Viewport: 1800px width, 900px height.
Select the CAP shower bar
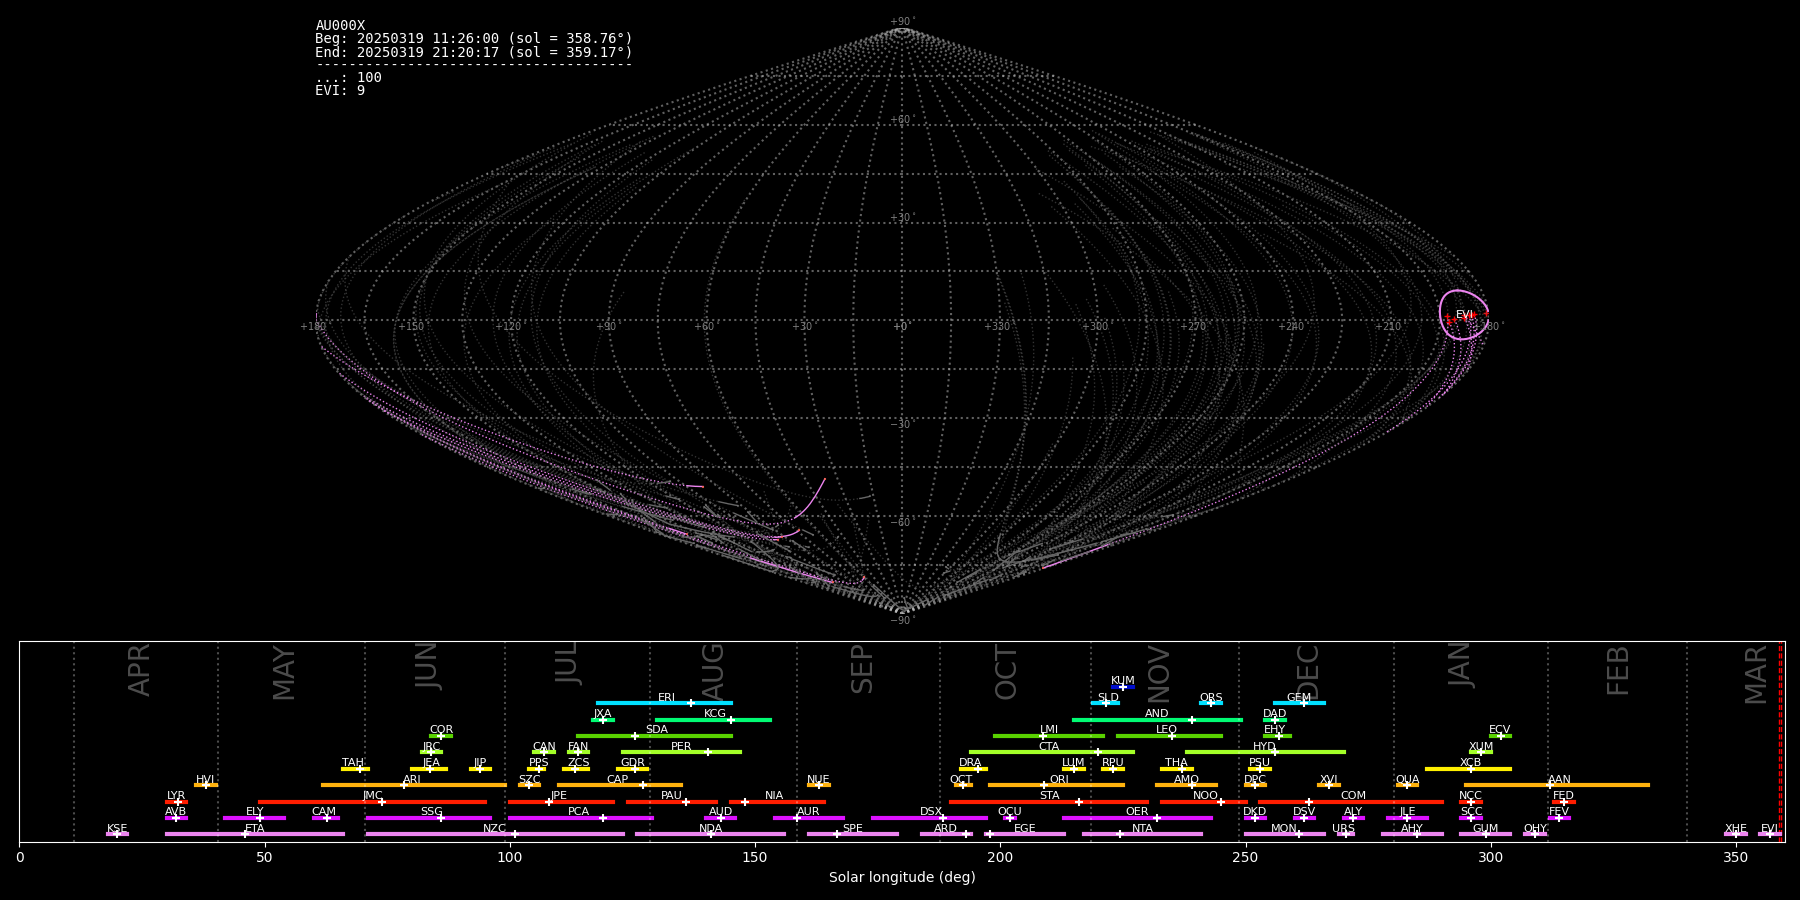coord(620,785)
